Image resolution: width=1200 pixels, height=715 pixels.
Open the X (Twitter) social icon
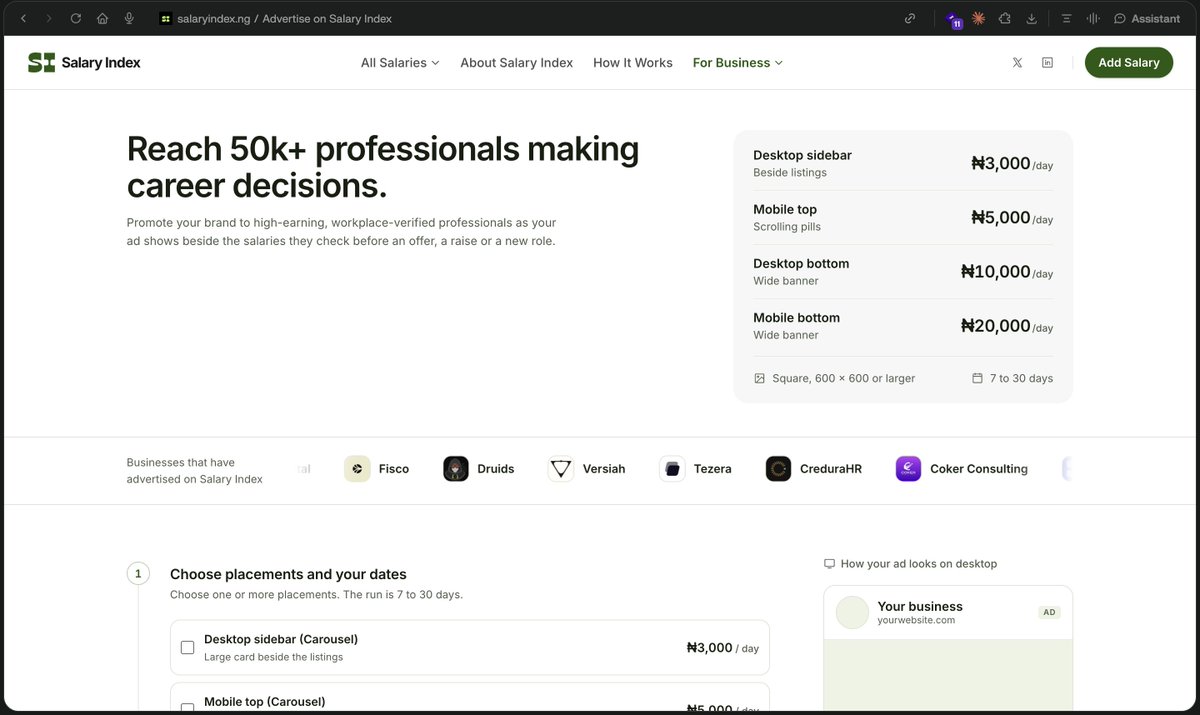coord(1017,62)
